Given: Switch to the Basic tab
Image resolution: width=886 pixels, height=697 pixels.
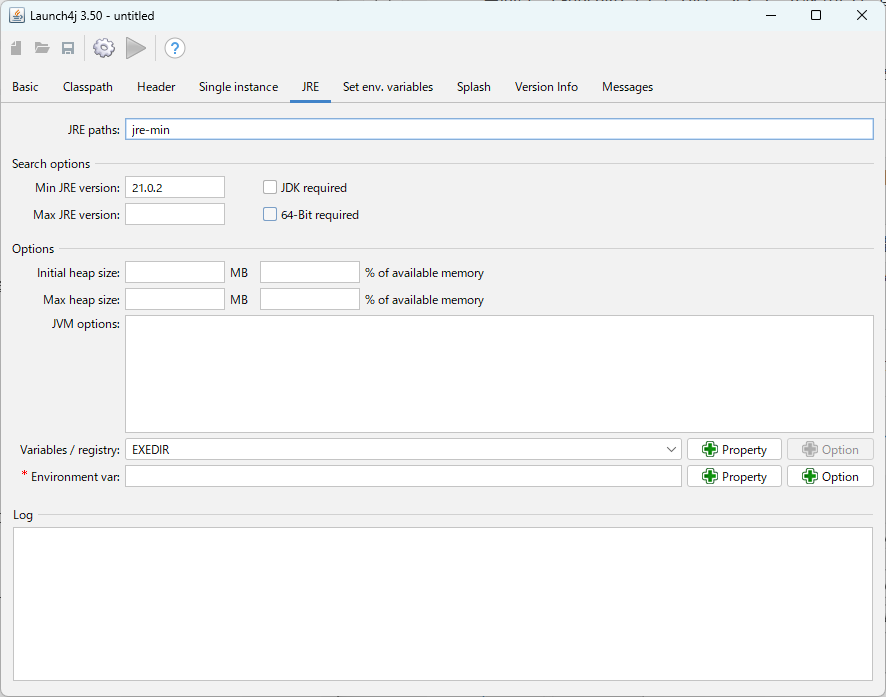Looking at the screenshot, I should click(x=25, y=87).
